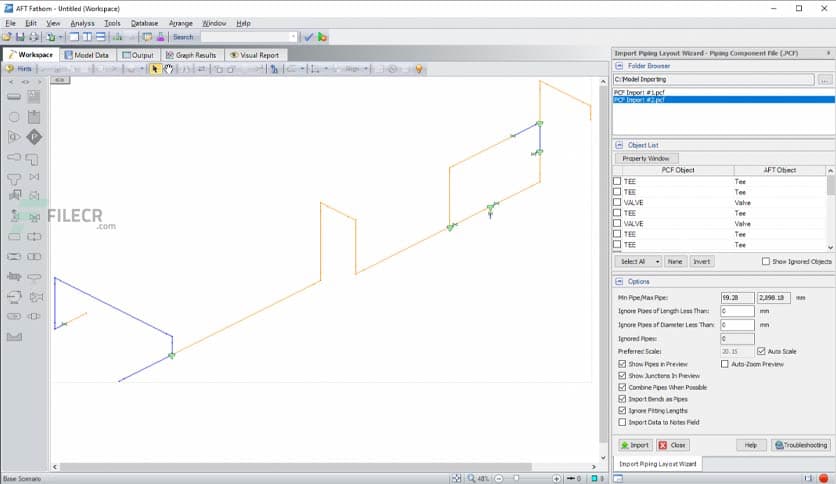
Task: Expand the Search box dropdown
Action: pyautogui.click(x=292, y=37)
